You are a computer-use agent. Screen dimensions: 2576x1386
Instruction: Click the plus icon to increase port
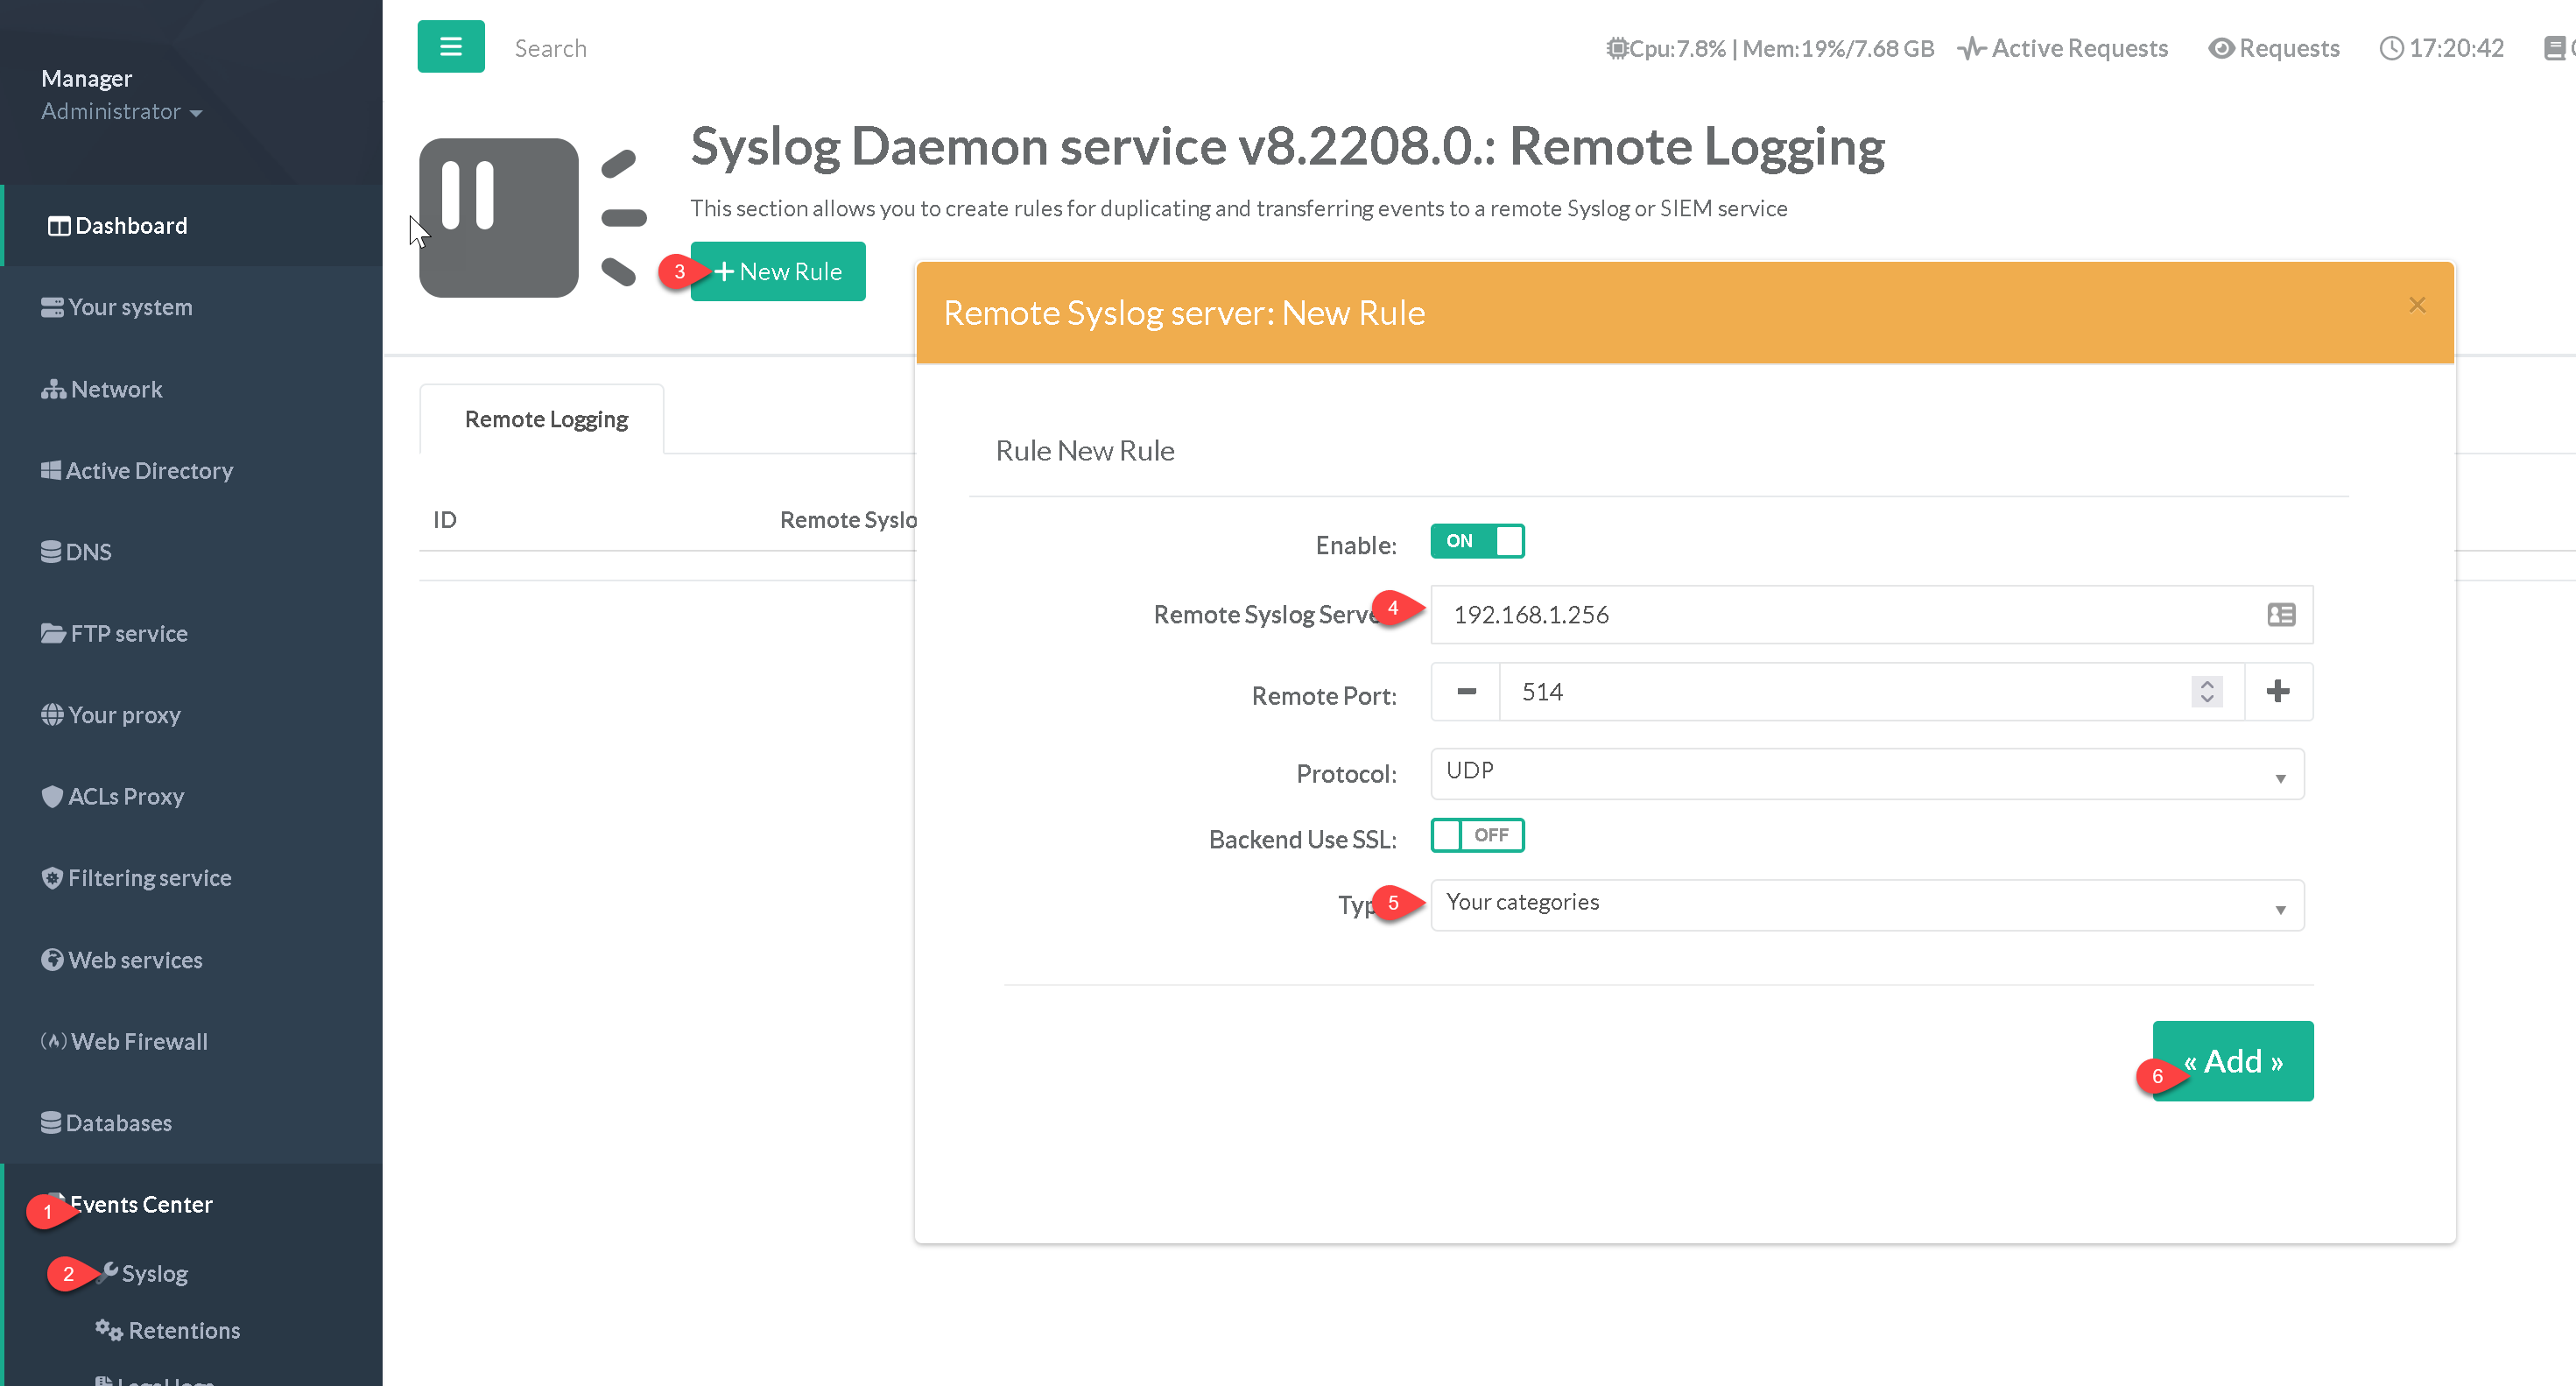click(2278, 691)
